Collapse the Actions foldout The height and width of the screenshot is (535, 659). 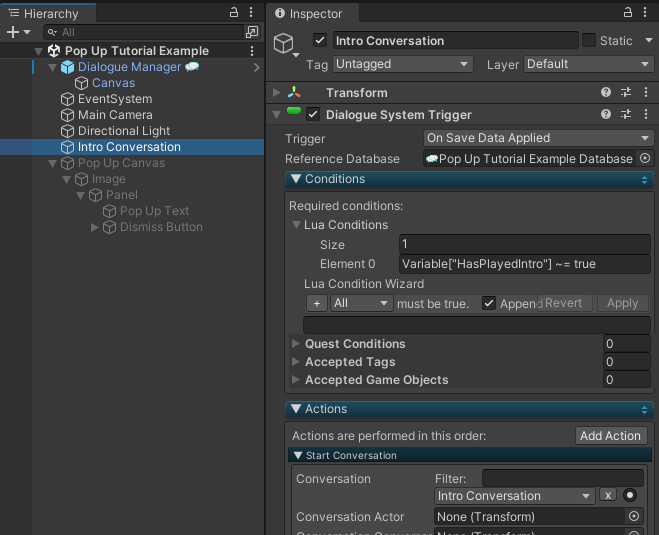pyautogui.click(x=296, y=409)
